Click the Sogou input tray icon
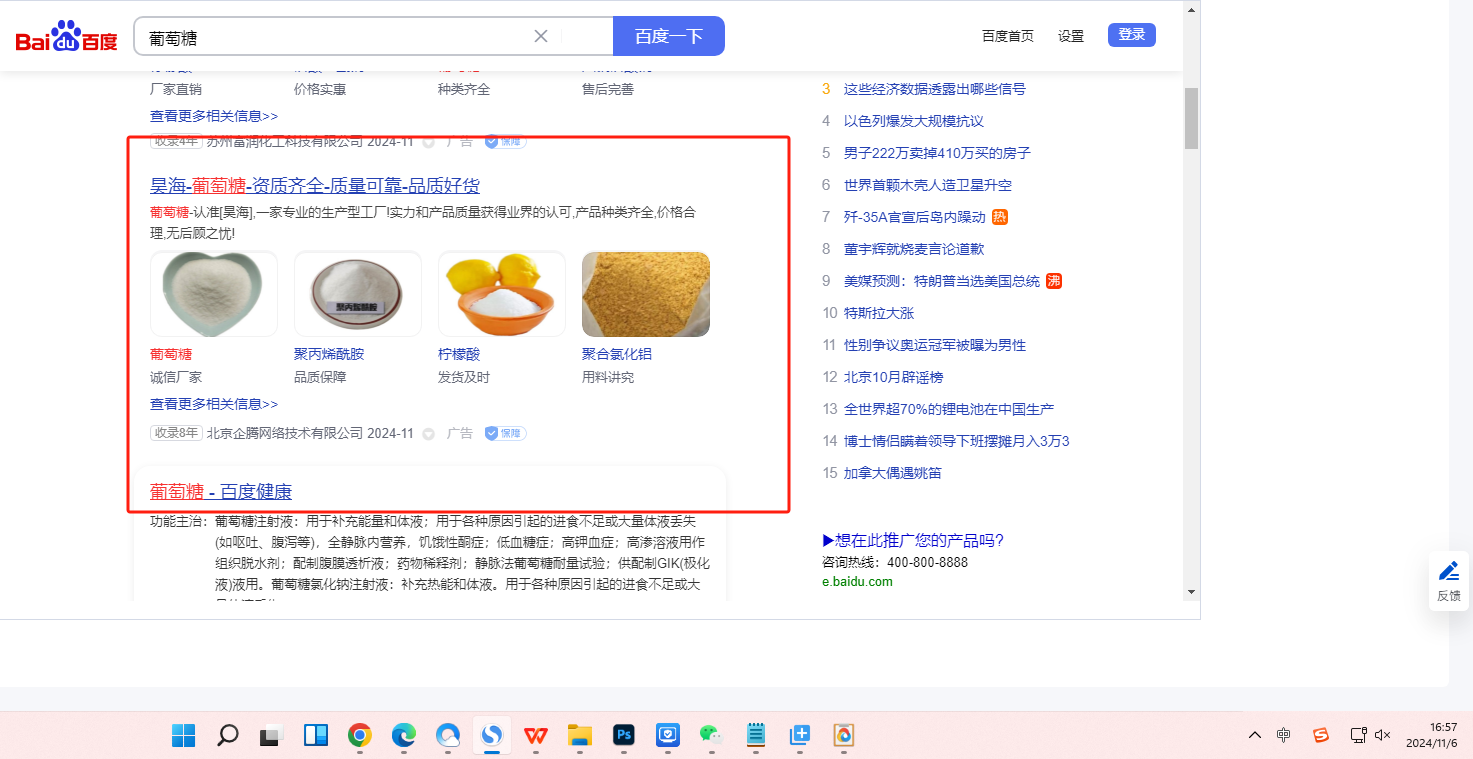1473x759 pixels. pos(1321,736)
